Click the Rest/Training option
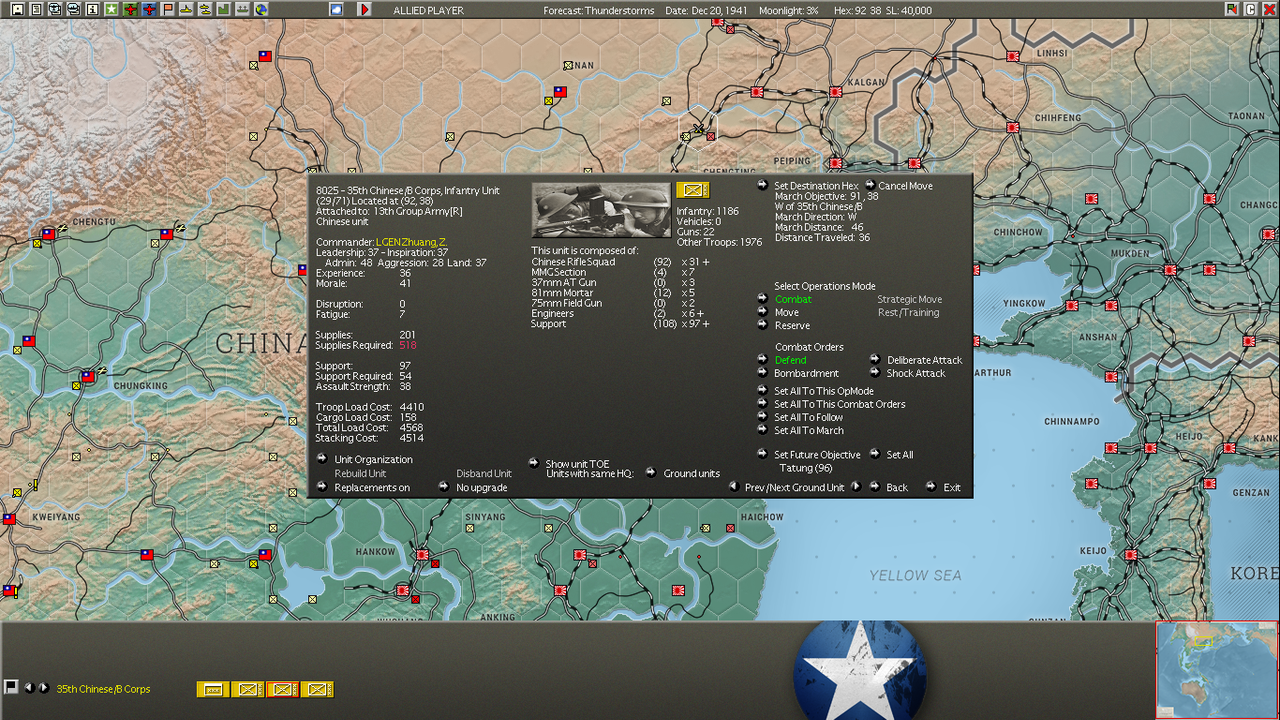This screenshot has height=720, width=1280. click(908, 312)
